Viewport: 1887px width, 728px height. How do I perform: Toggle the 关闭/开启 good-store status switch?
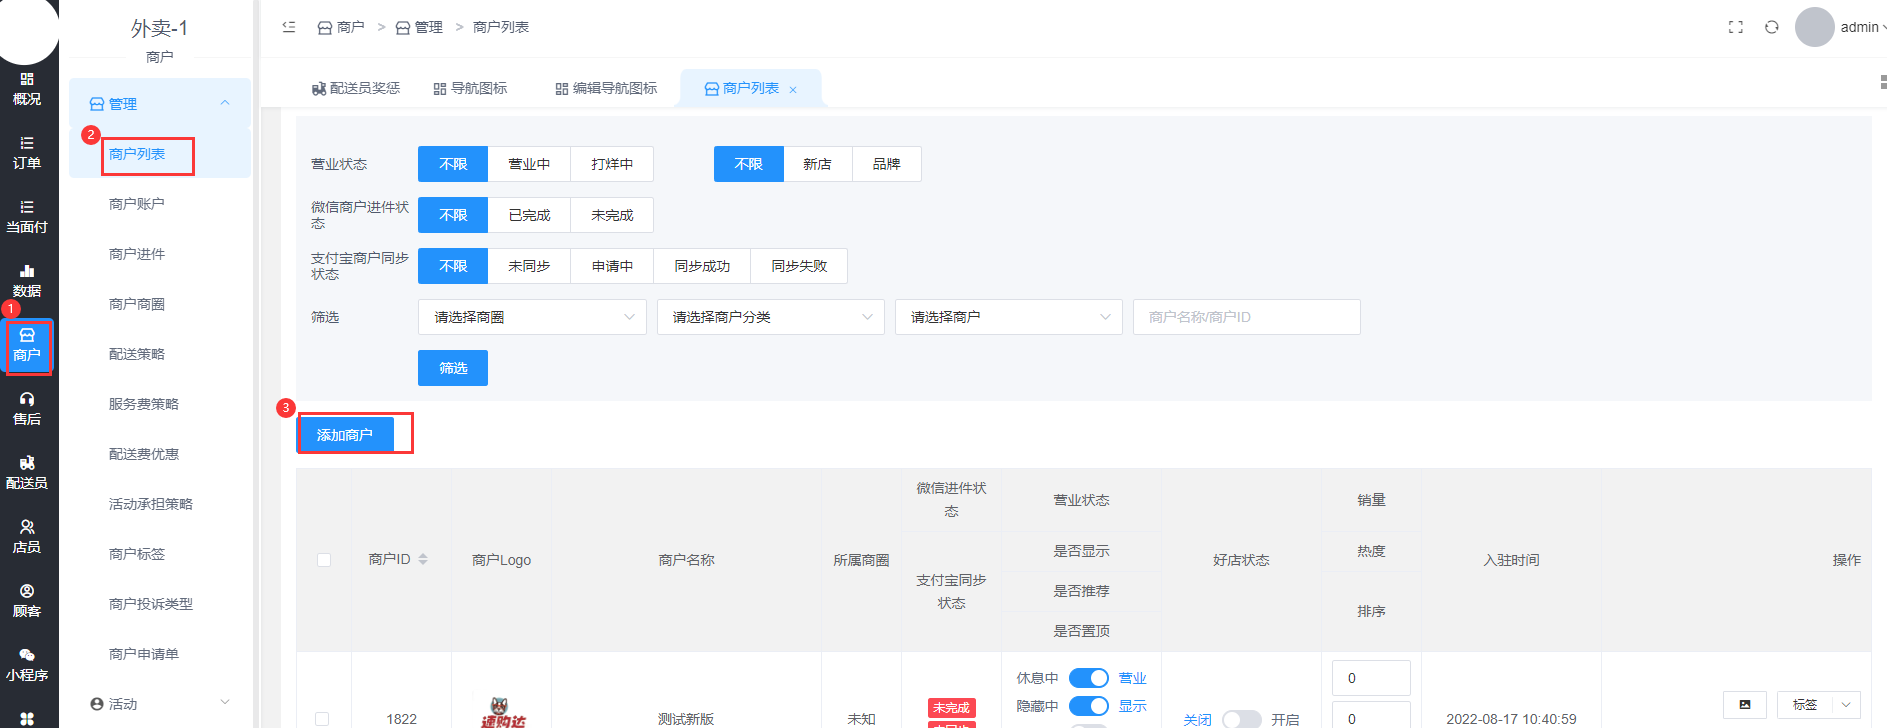pyautogui.click(x=1241, y=719)
